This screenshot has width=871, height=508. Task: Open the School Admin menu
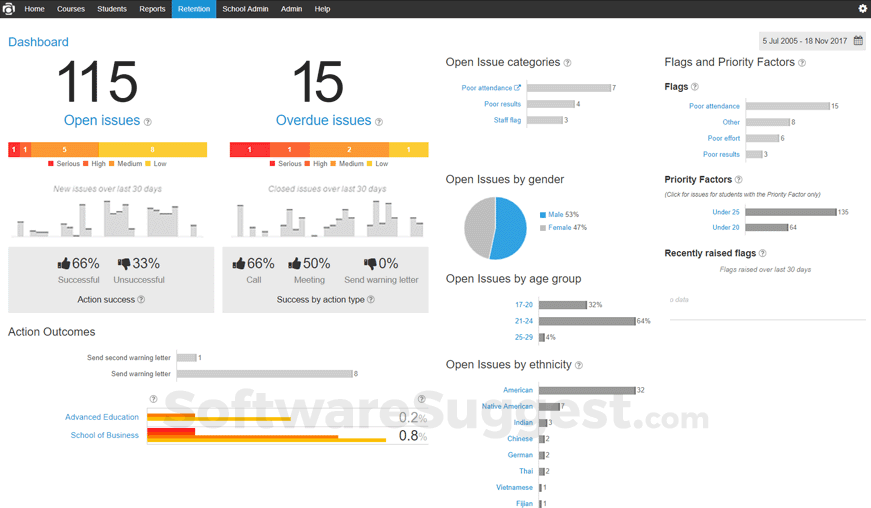coord(245,9)
